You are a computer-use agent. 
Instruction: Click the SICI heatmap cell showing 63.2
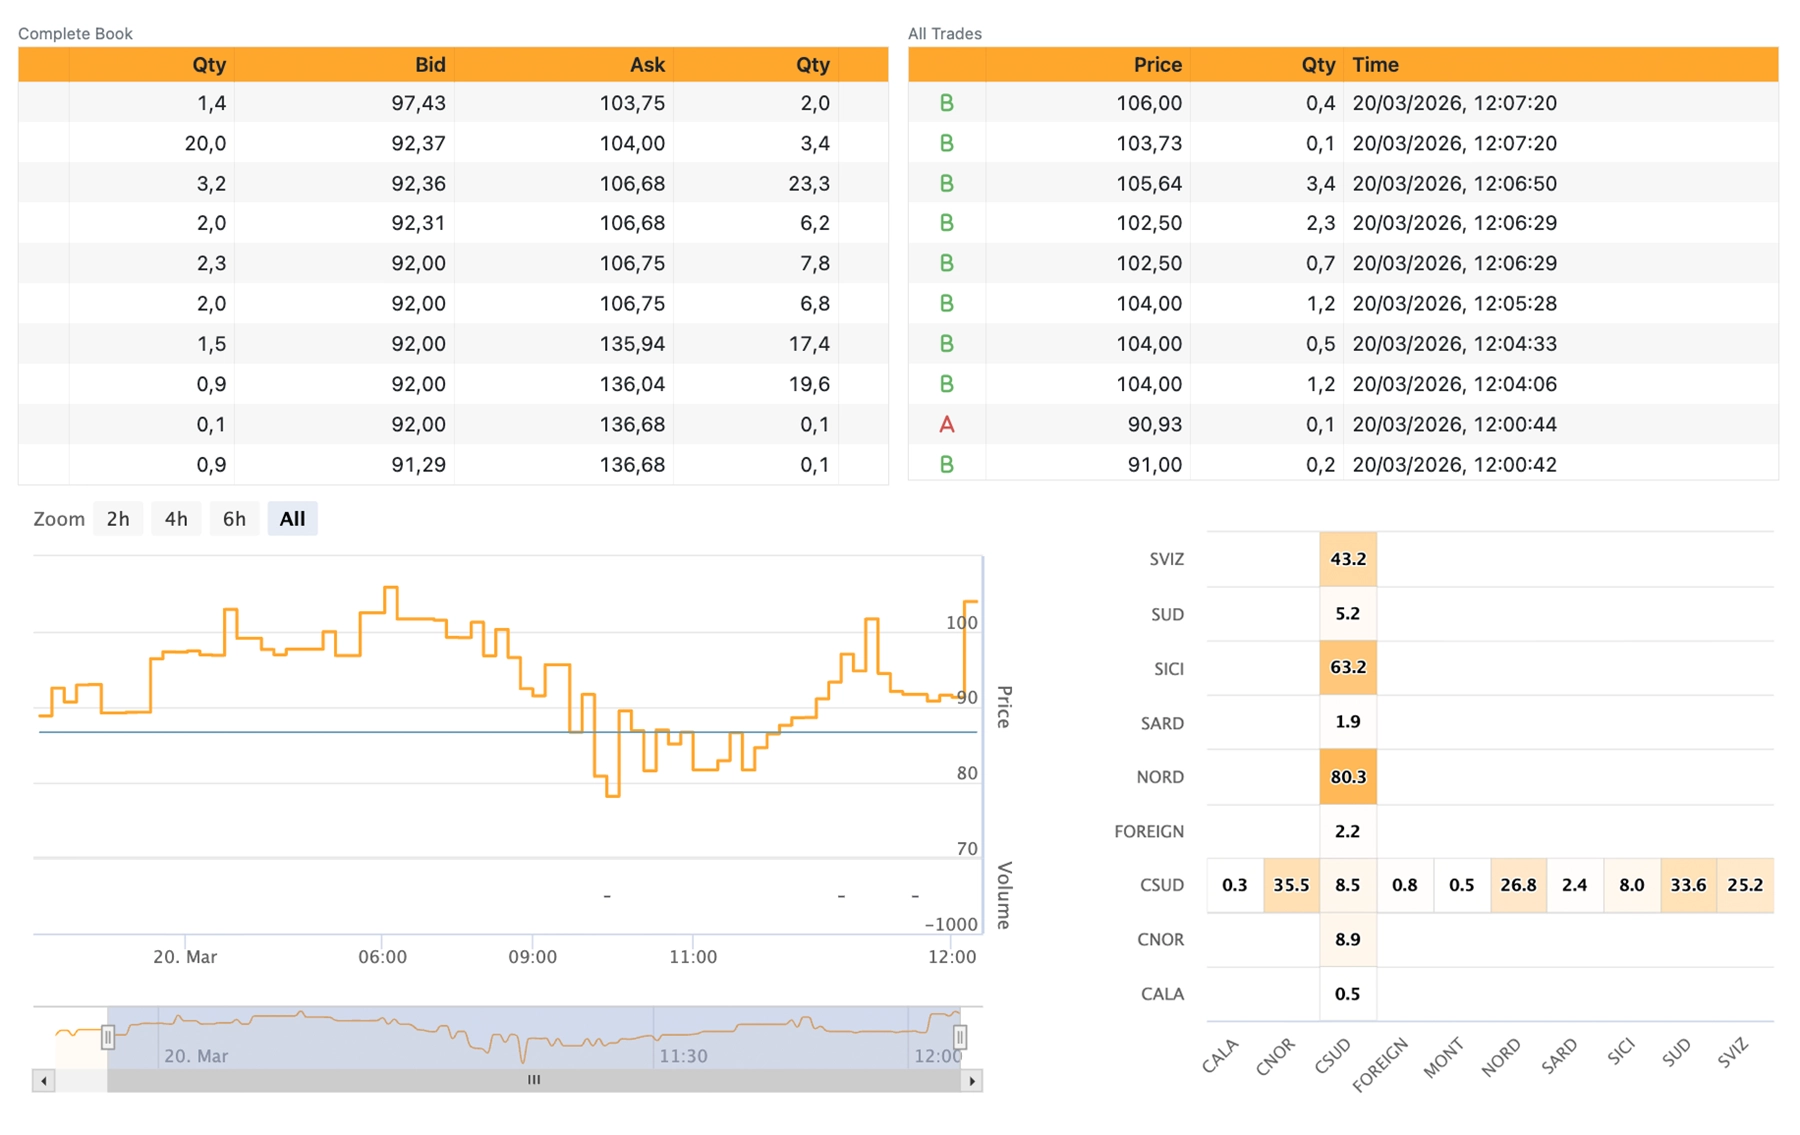click(1347, 668)
